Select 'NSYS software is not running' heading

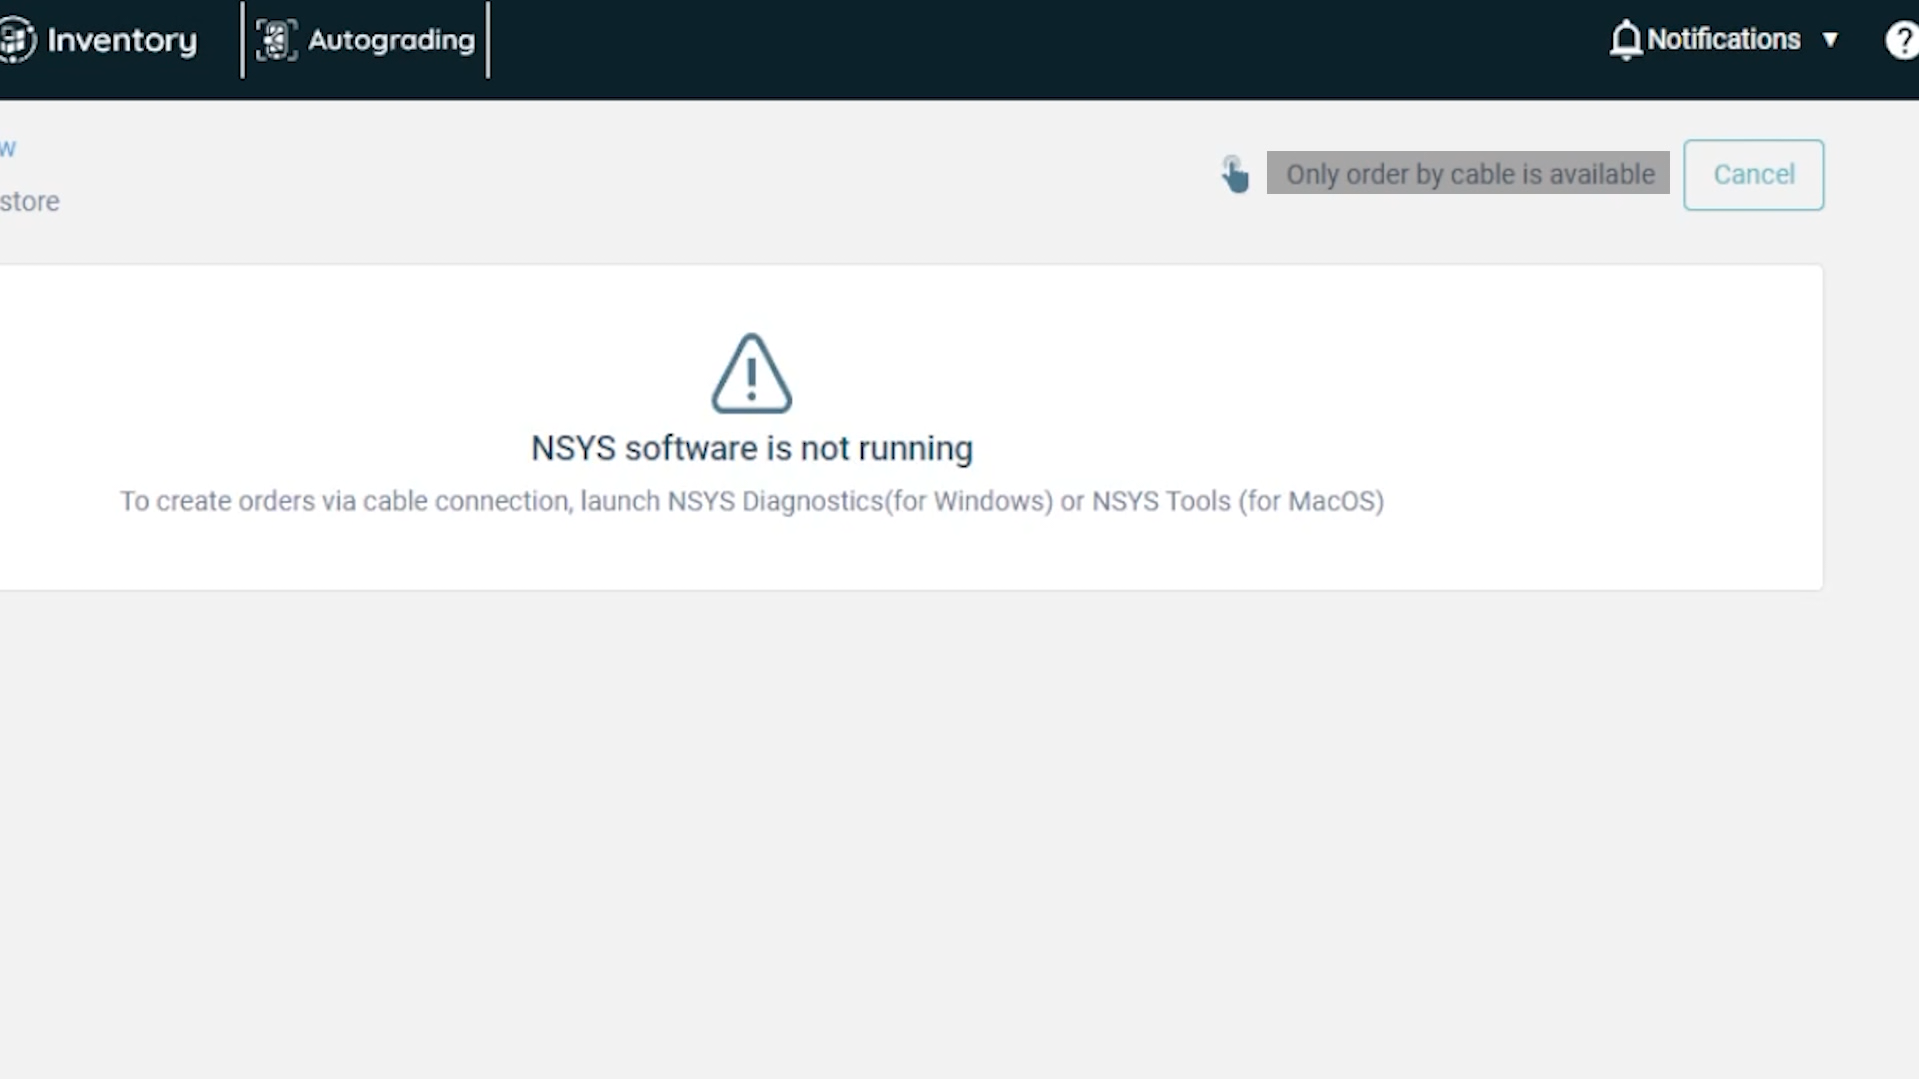coord(752,448)
